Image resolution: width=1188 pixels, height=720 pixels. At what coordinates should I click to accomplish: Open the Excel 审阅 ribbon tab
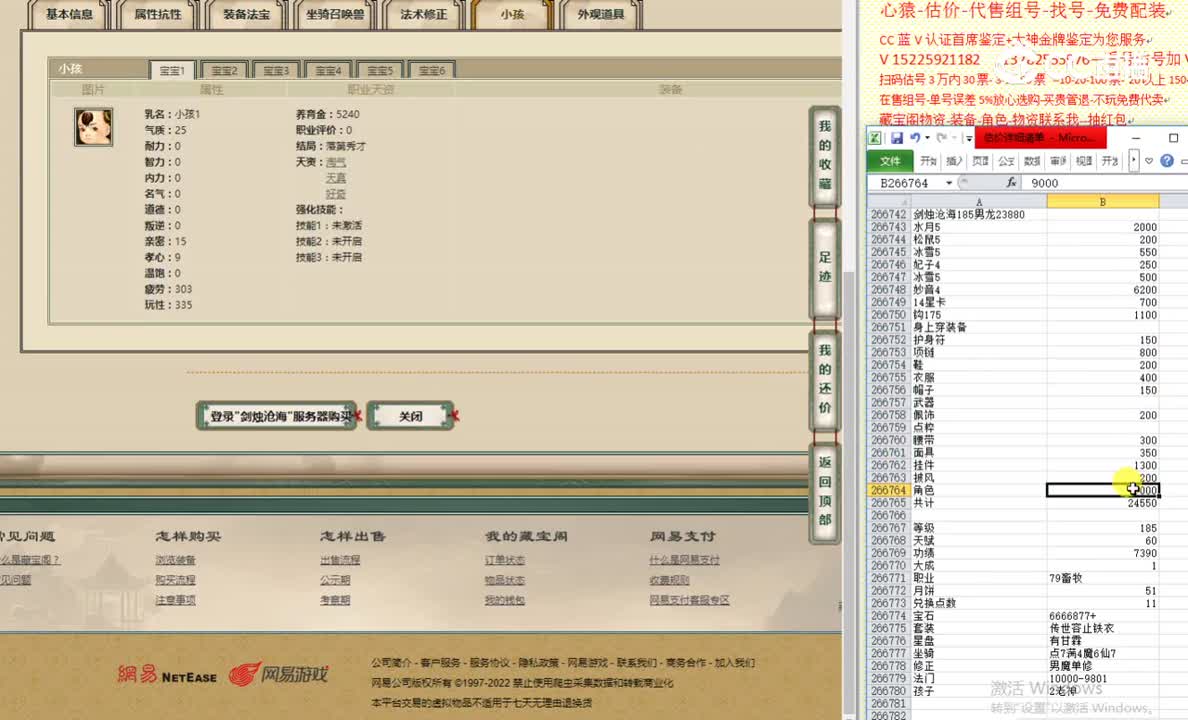[1058, 161]
